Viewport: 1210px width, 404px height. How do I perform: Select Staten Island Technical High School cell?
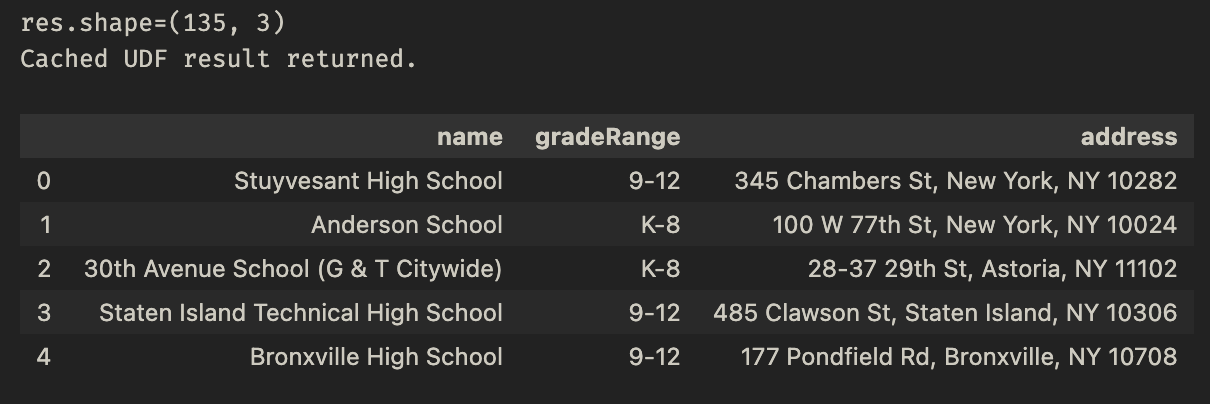301,313
